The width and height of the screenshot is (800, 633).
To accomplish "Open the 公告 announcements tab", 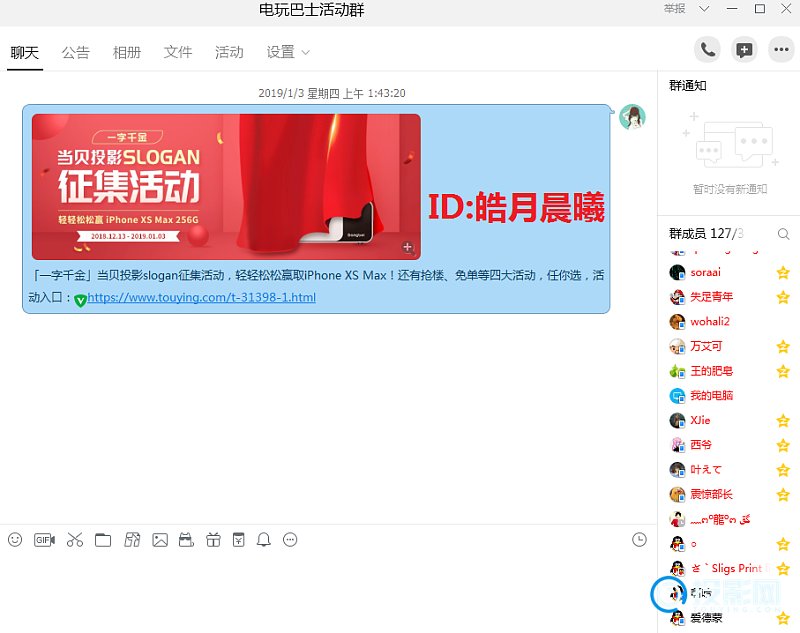I will (x=76, y=52).
